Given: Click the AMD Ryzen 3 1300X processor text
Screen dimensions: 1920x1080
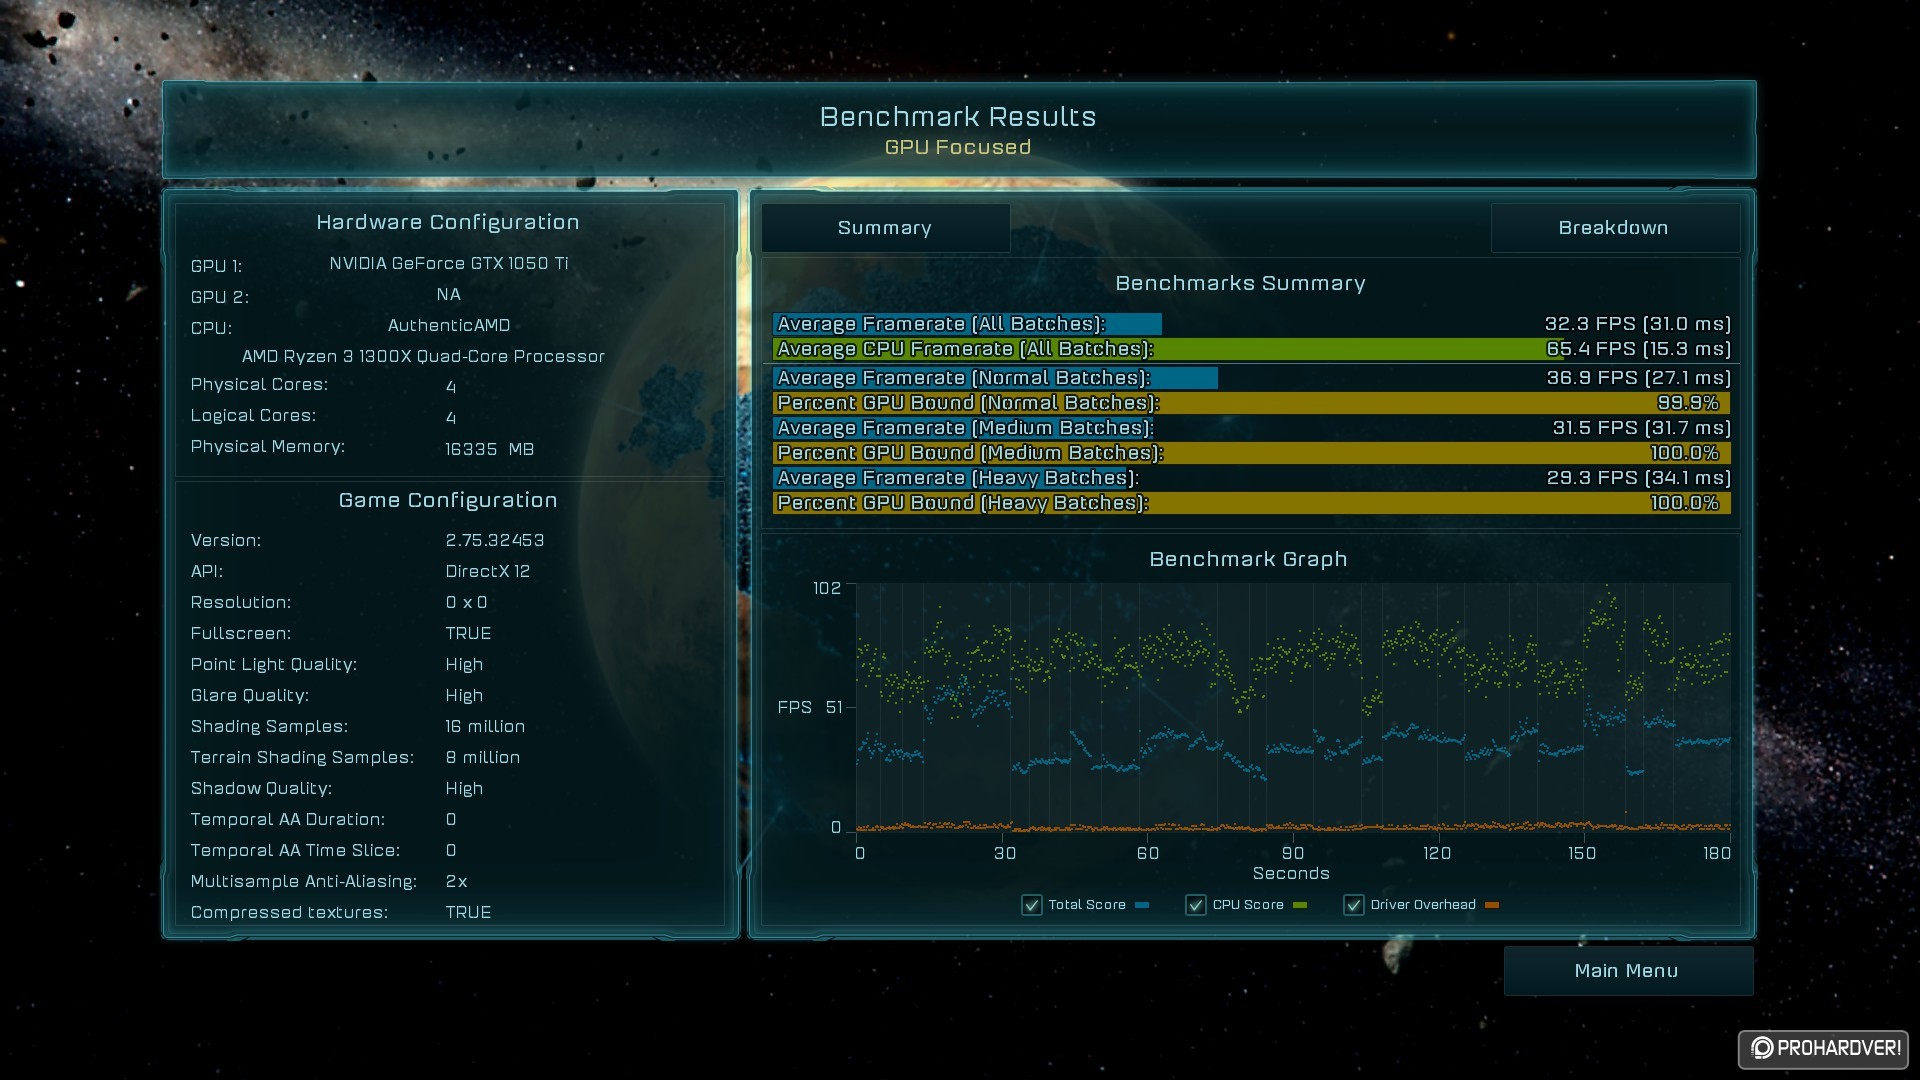Looking at the screenshot, I should 423,357.
